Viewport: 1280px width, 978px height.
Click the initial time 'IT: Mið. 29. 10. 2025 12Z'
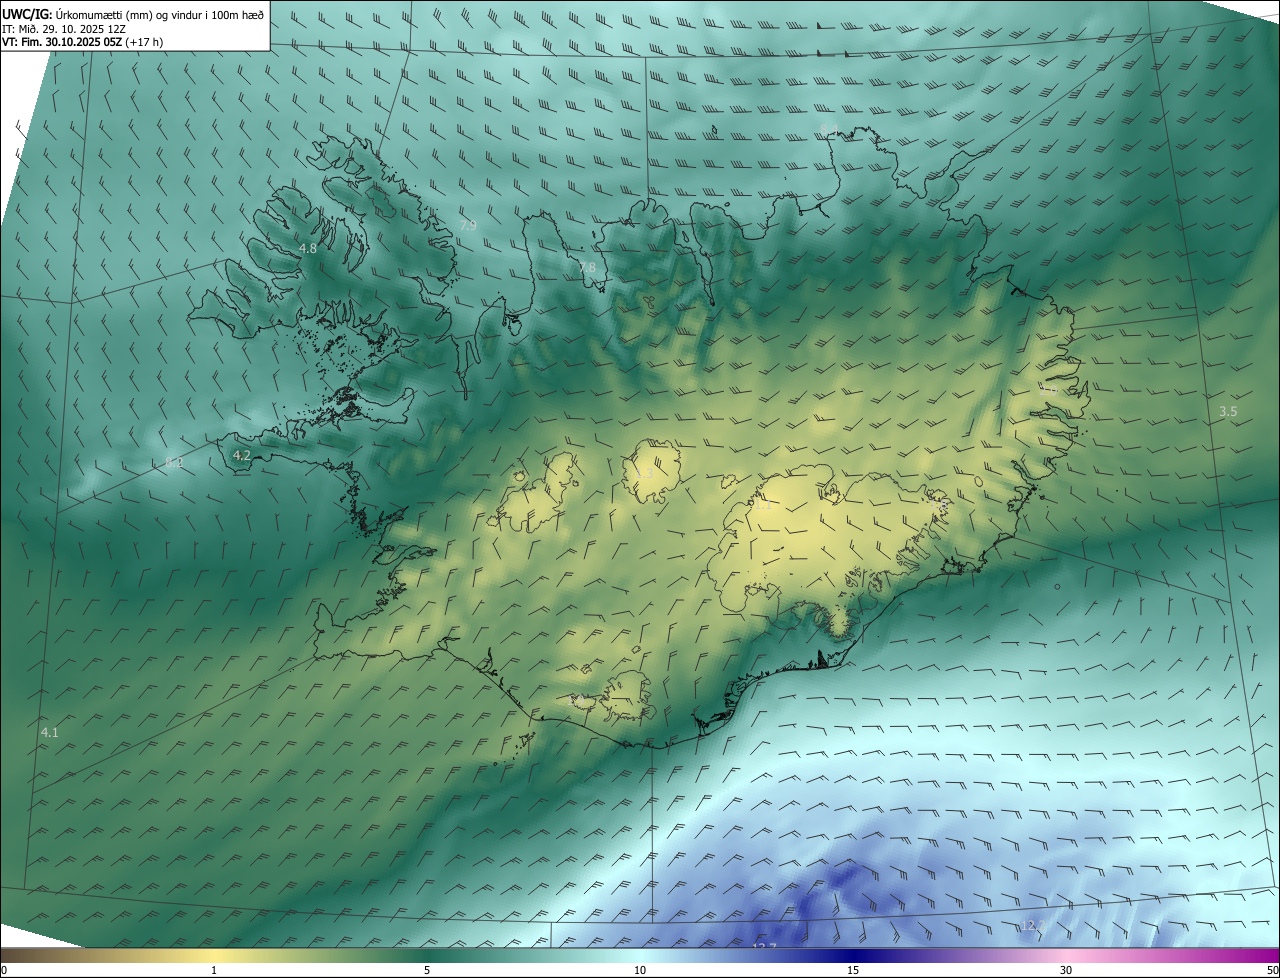click(66, 28)
